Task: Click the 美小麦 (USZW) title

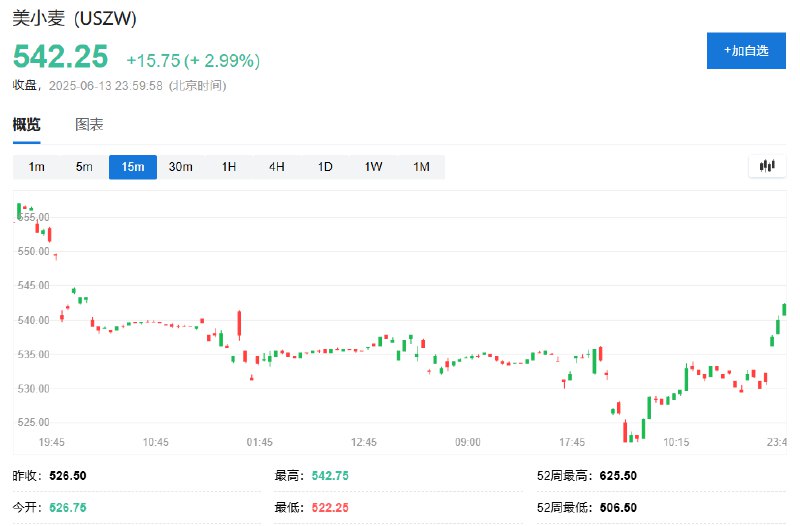Action: (x=74, y=18)
